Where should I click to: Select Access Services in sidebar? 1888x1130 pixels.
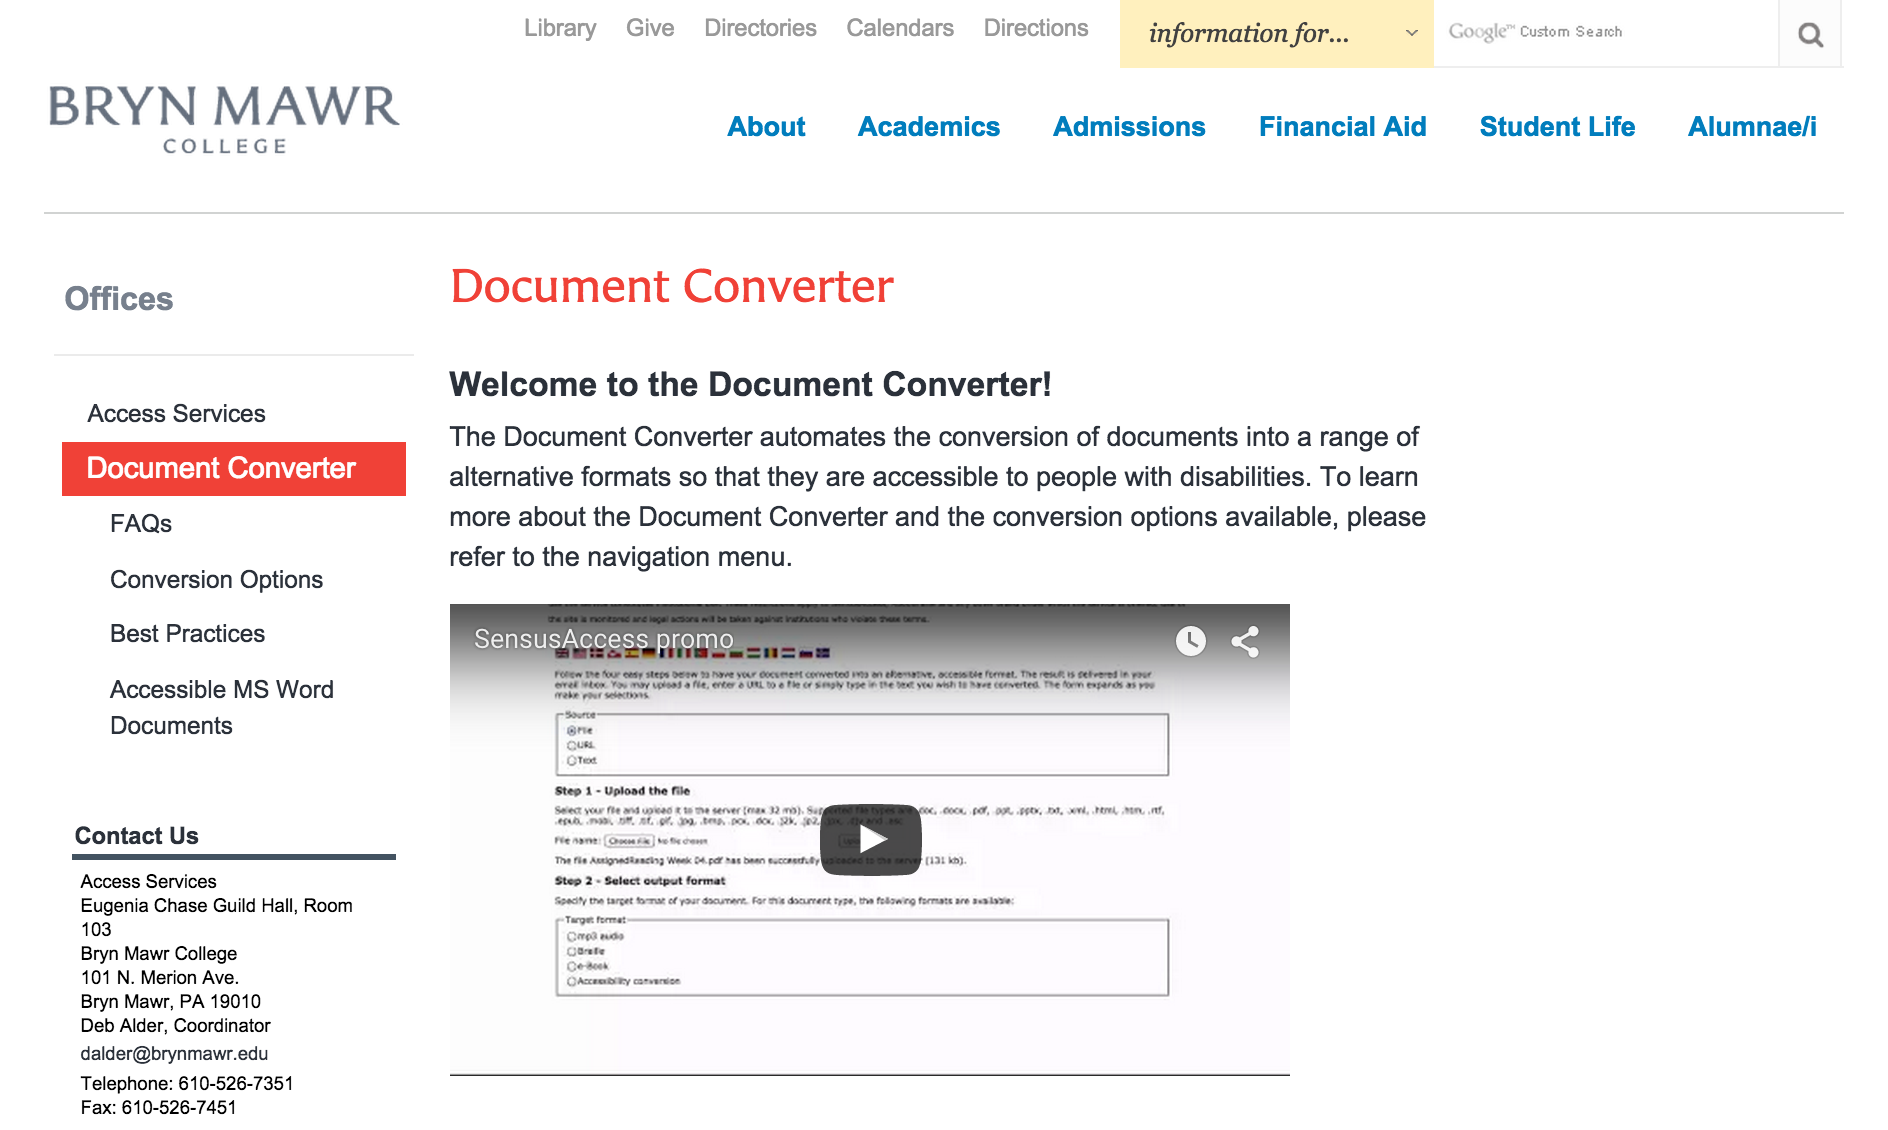[176, 414]
